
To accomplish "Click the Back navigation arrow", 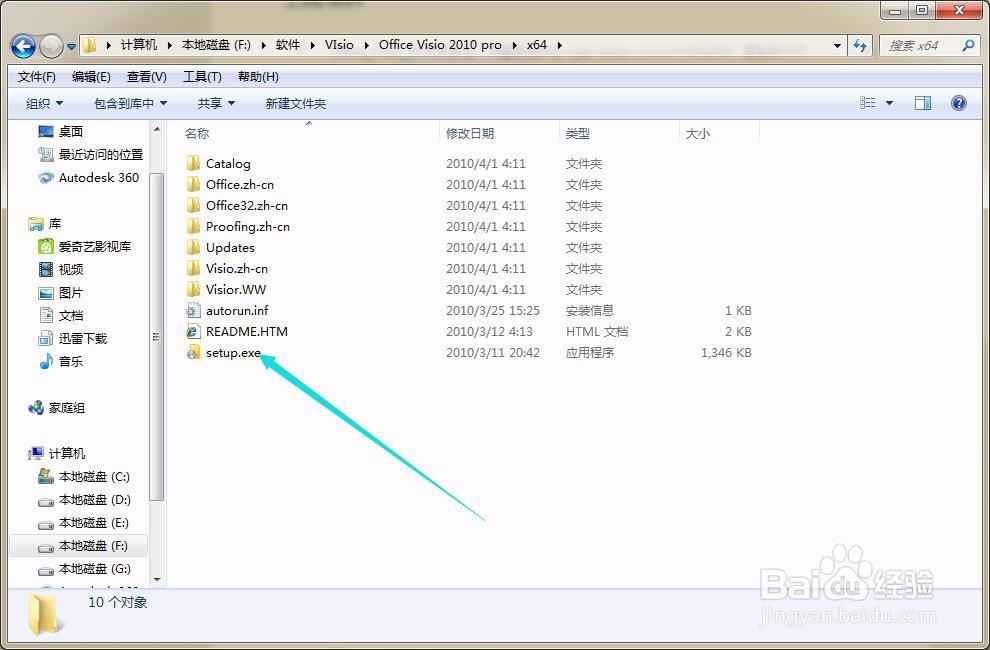I will 23,45.
